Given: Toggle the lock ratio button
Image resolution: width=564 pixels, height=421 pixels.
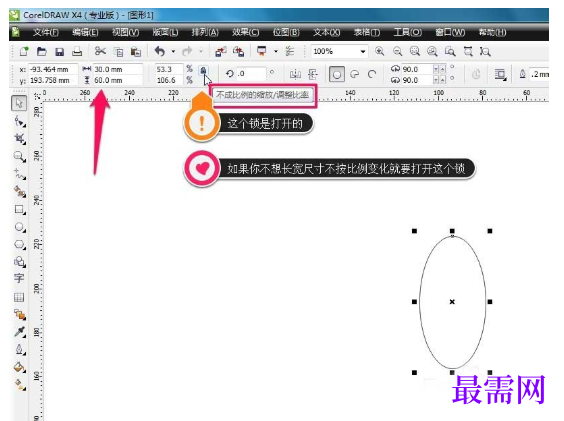Looking at the screenshot, I should tap(203, 70).
